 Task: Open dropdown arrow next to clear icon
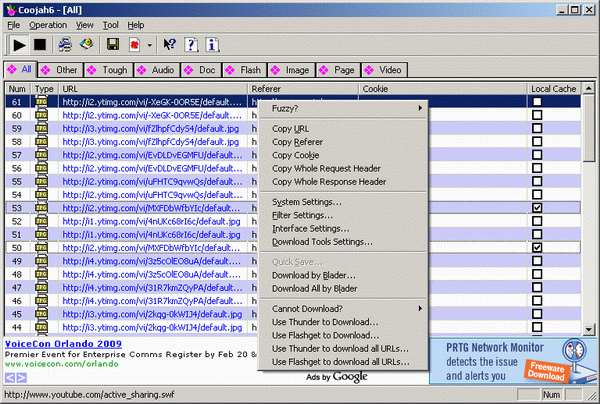150,45
